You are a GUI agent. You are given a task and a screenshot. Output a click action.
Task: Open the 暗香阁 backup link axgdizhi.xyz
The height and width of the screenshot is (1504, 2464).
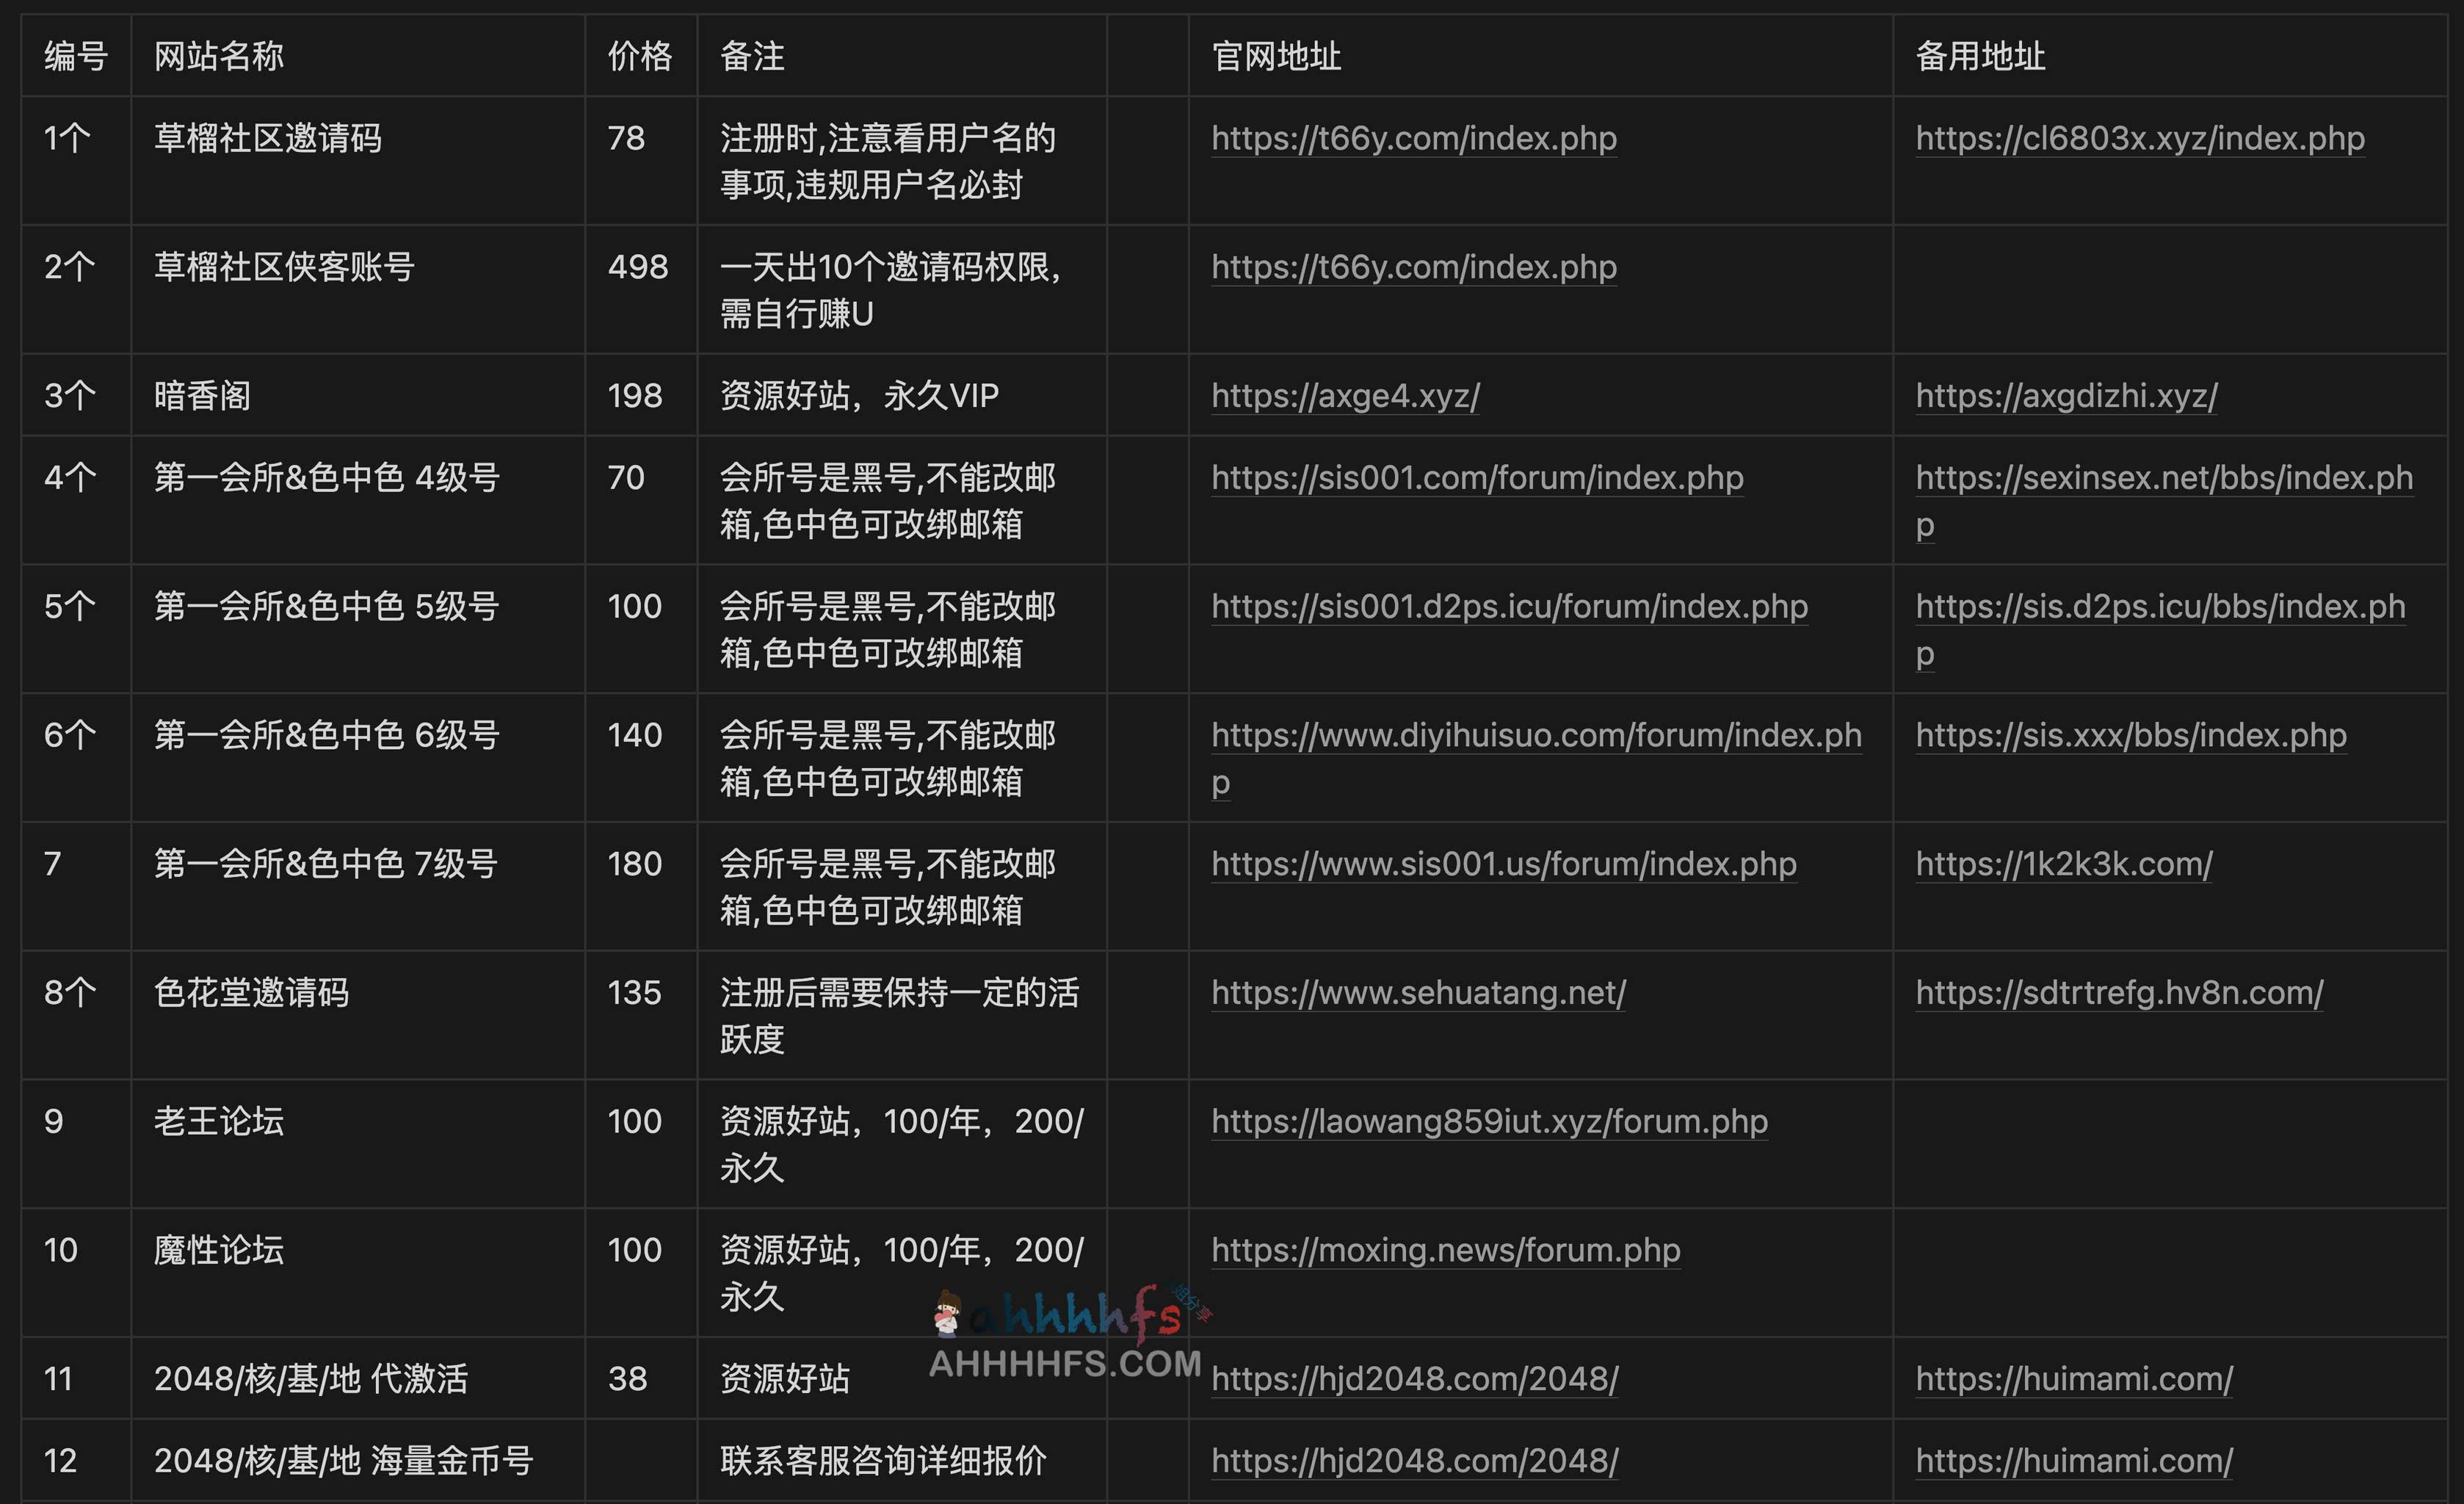[x=2064, y=396]
